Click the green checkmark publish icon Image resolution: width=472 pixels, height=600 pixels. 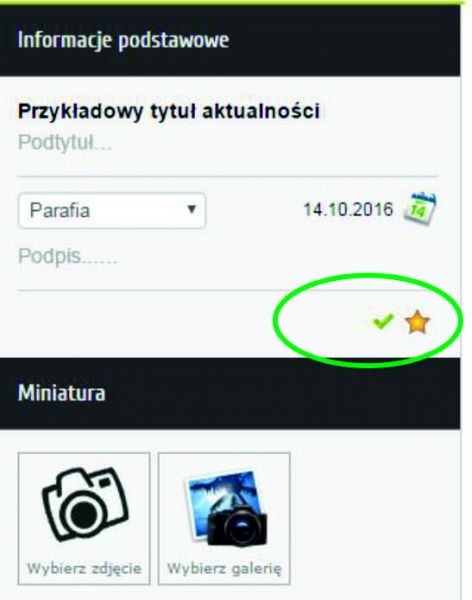(383, 321)
